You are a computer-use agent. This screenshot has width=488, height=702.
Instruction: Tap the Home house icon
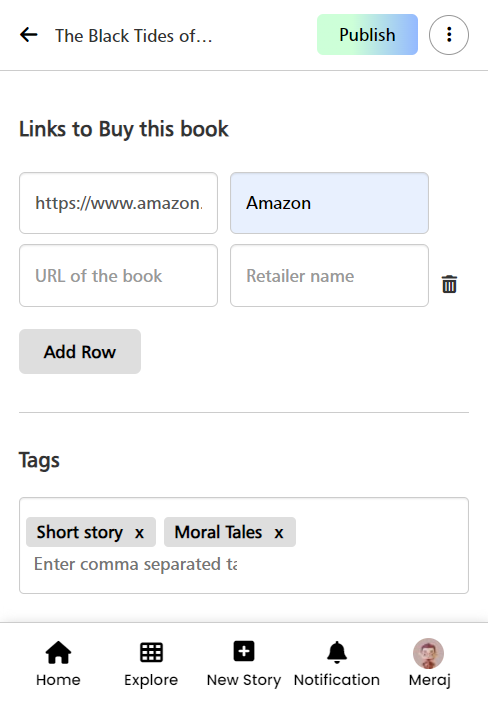click(x=59, y=652)
